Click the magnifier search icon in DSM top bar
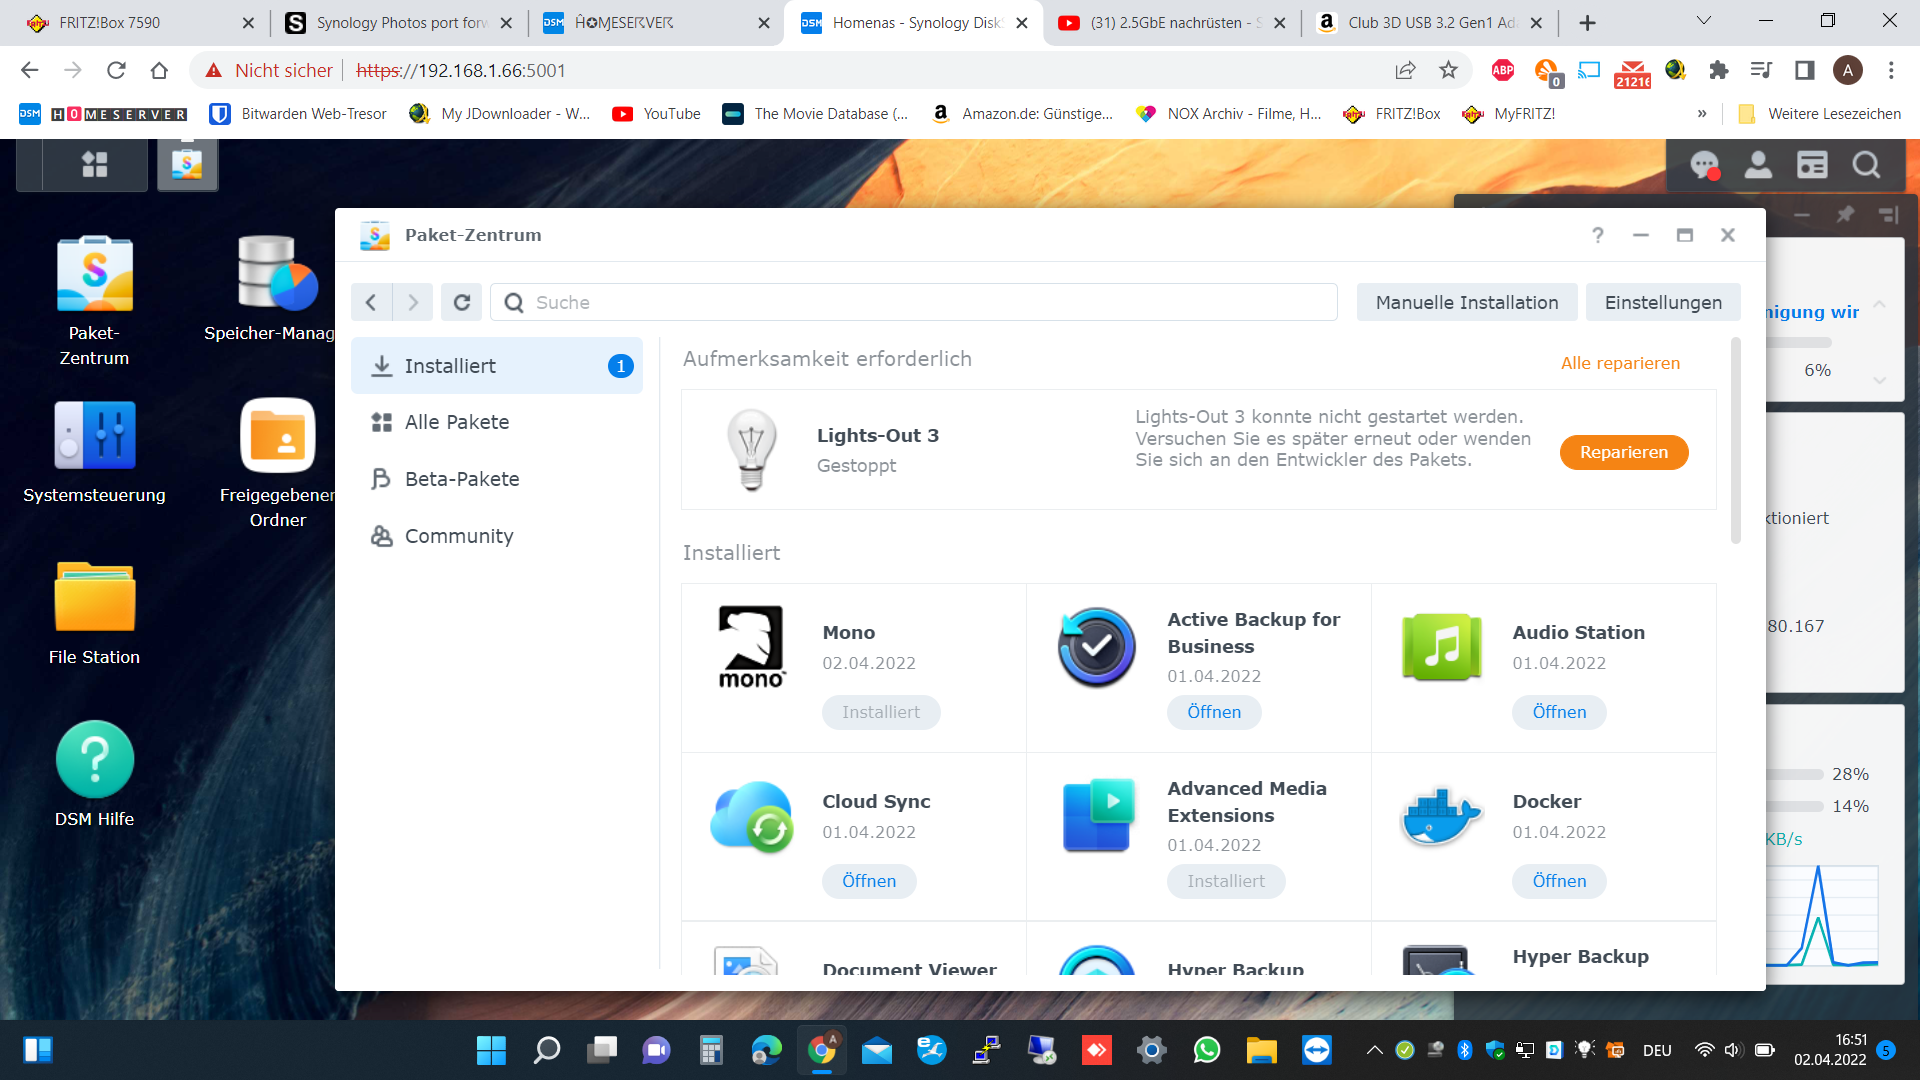Viewport: 1920px width, 1080px height. [x=1866, y=165]
